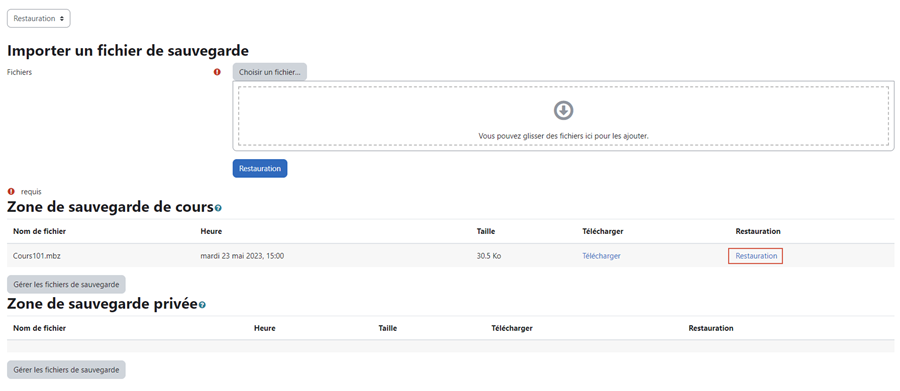This screenshot has width=900, height=391.
Task: Open help icon for Zone de sauvegarde privée
Action: [202, 305]
